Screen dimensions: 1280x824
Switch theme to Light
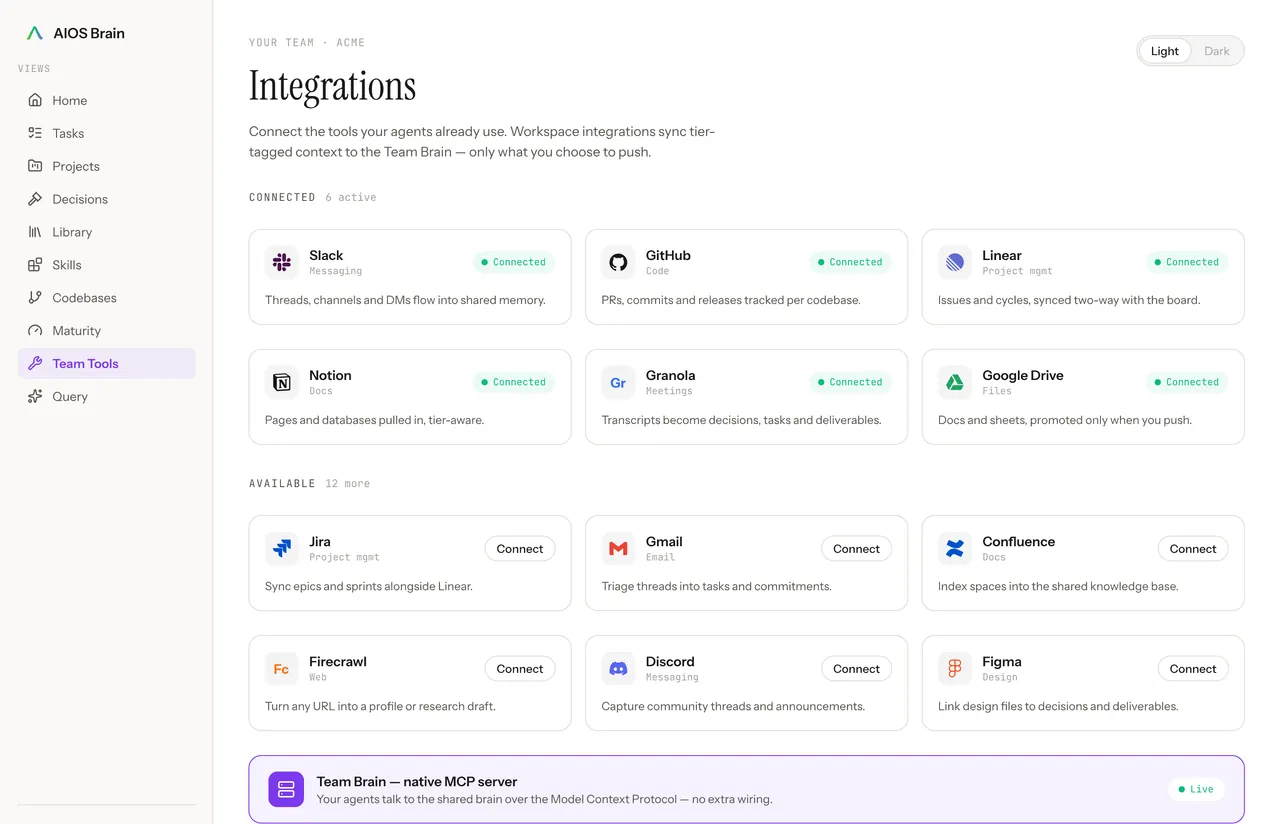click(x=1165, y=51)
